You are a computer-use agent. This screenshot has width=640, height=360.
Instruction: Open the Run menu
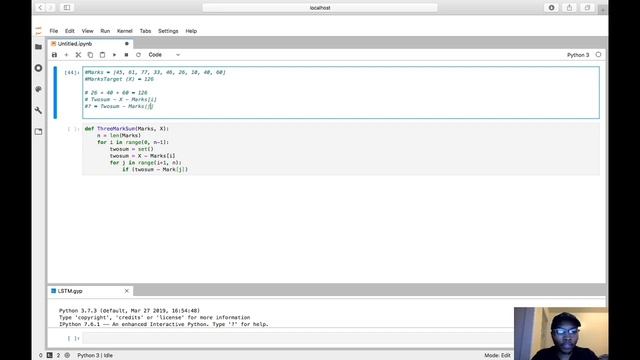[105, 31]
